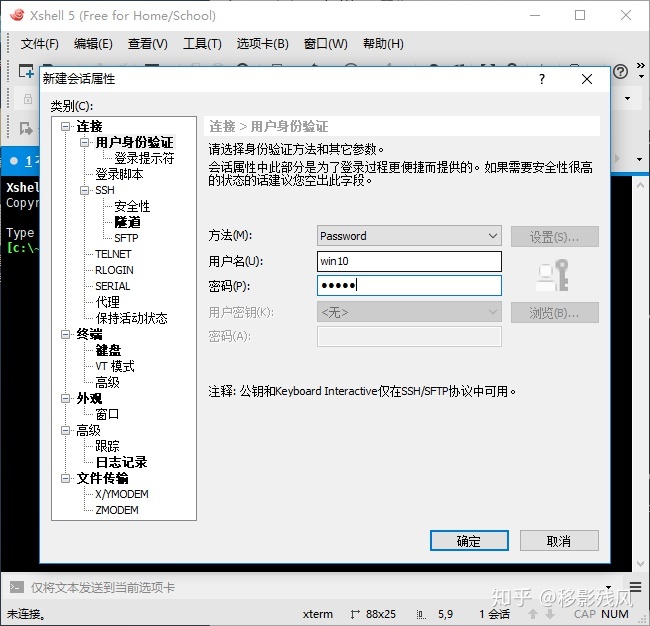Click the dialog help question mark button
This screenshot has width=650, height=626.
coord(542,79)
